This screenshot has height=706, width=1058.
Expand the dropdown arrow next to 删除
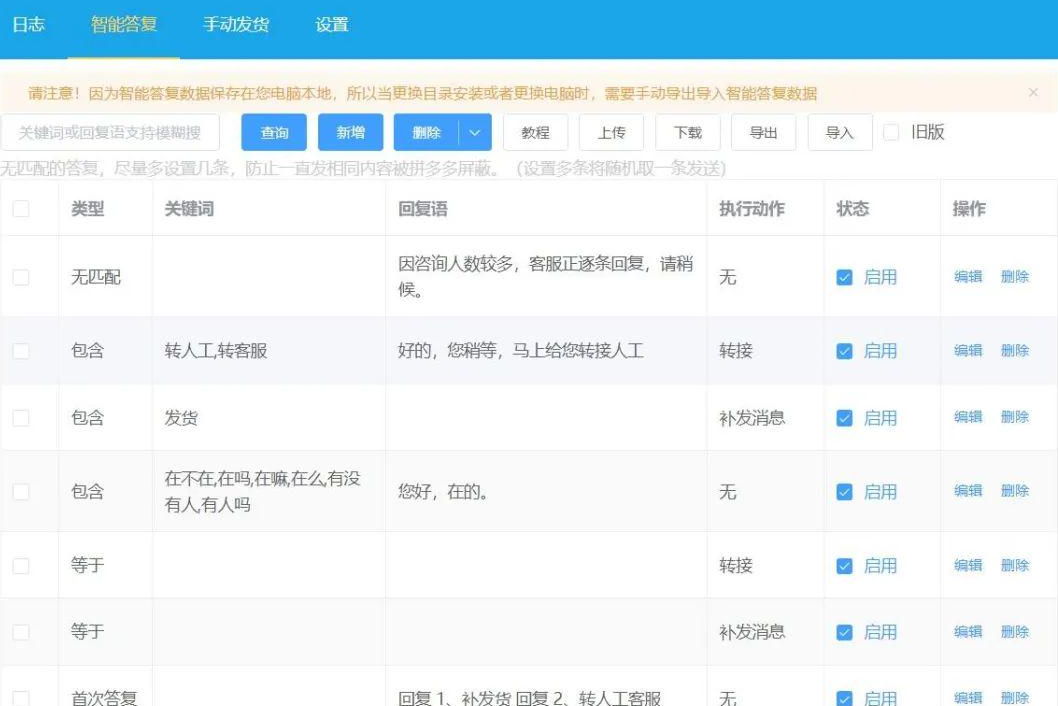click(x=474, y=131)
